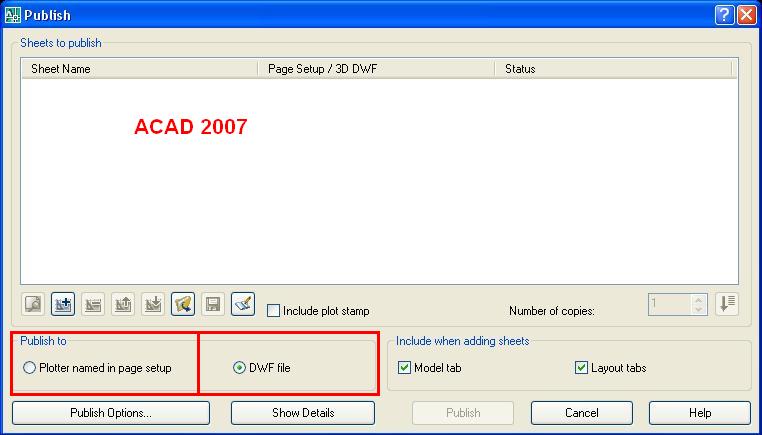Click the Remove Sheets icon
Viewport: 762px width, 435px height.
[x=93, y=304]
